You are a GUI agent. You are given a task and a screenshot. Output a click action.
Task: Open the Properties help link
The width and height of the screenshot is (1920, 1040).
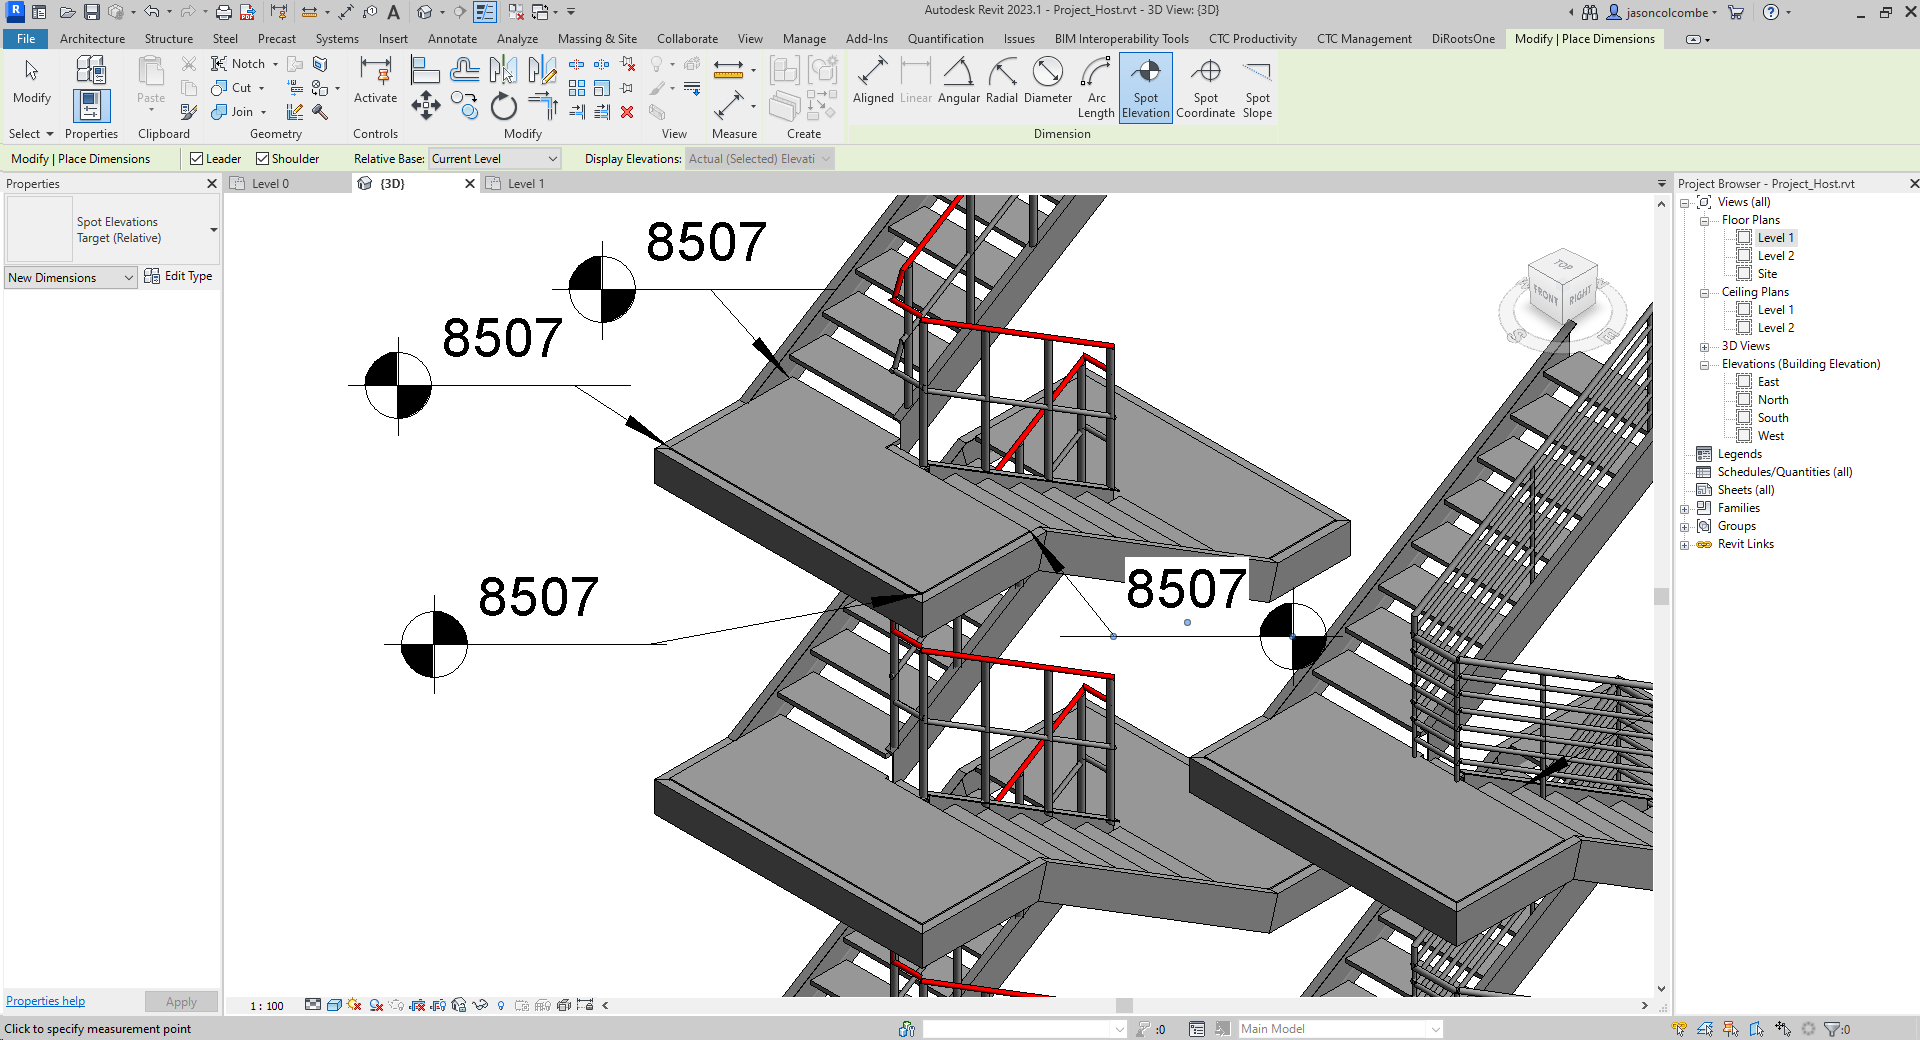click(x=44, y=1000)
